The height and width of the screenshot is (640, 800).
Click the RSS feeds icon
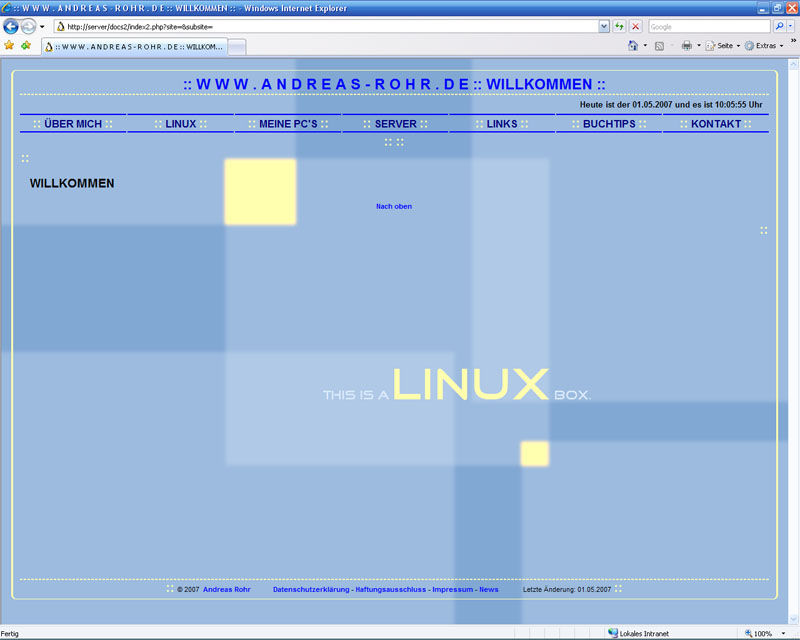tap(660, 46)
